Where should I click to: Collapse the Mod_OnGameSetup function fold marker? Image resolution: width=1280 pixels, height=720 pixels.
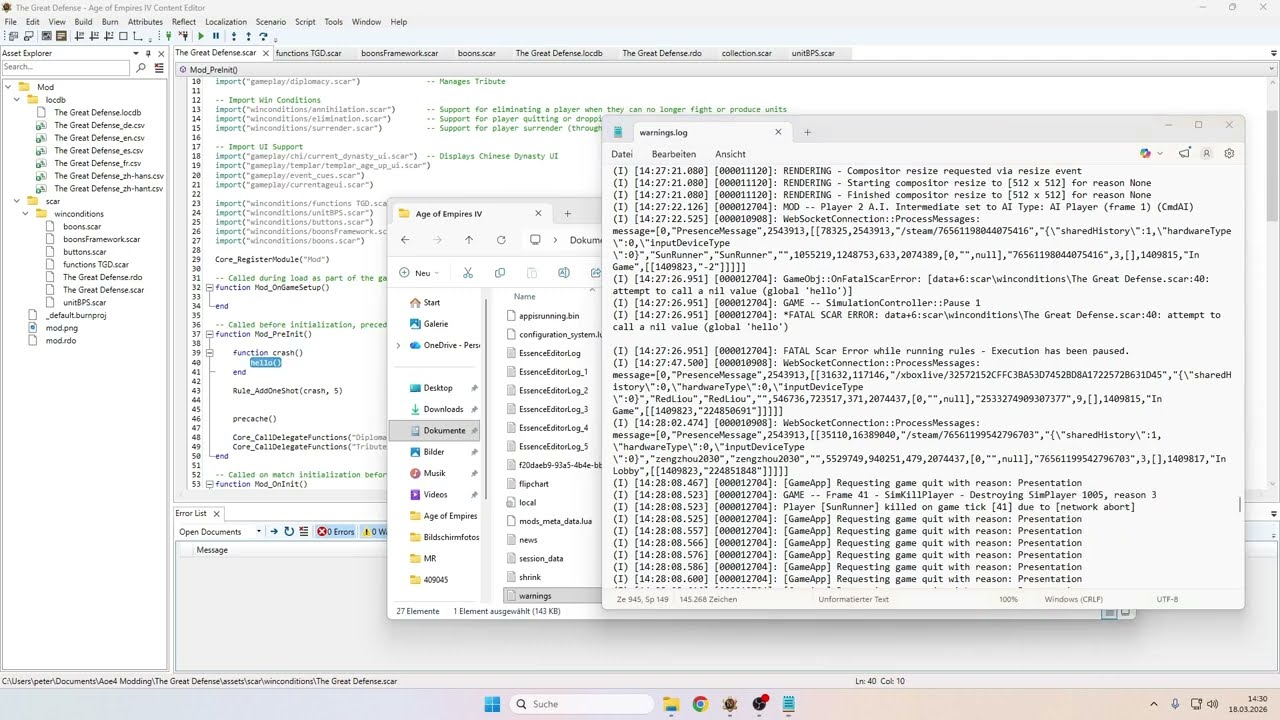[210, 288]
